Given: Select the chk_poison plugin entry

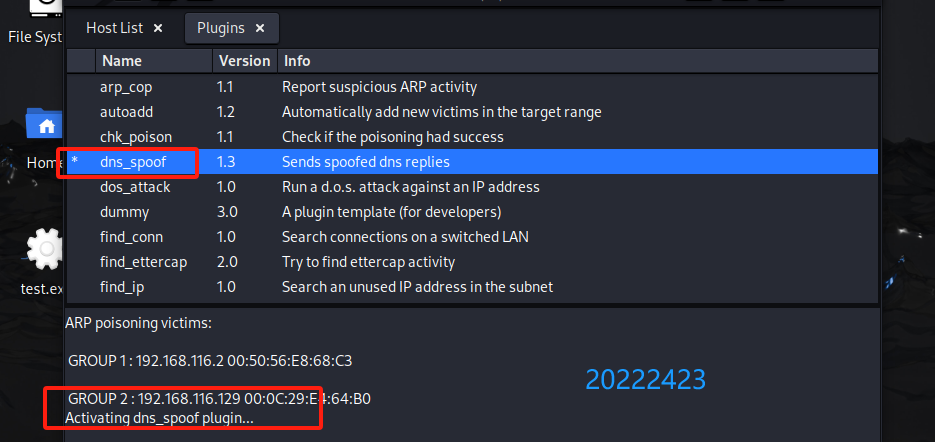Looking at the screenshot, I should [136, 137].
